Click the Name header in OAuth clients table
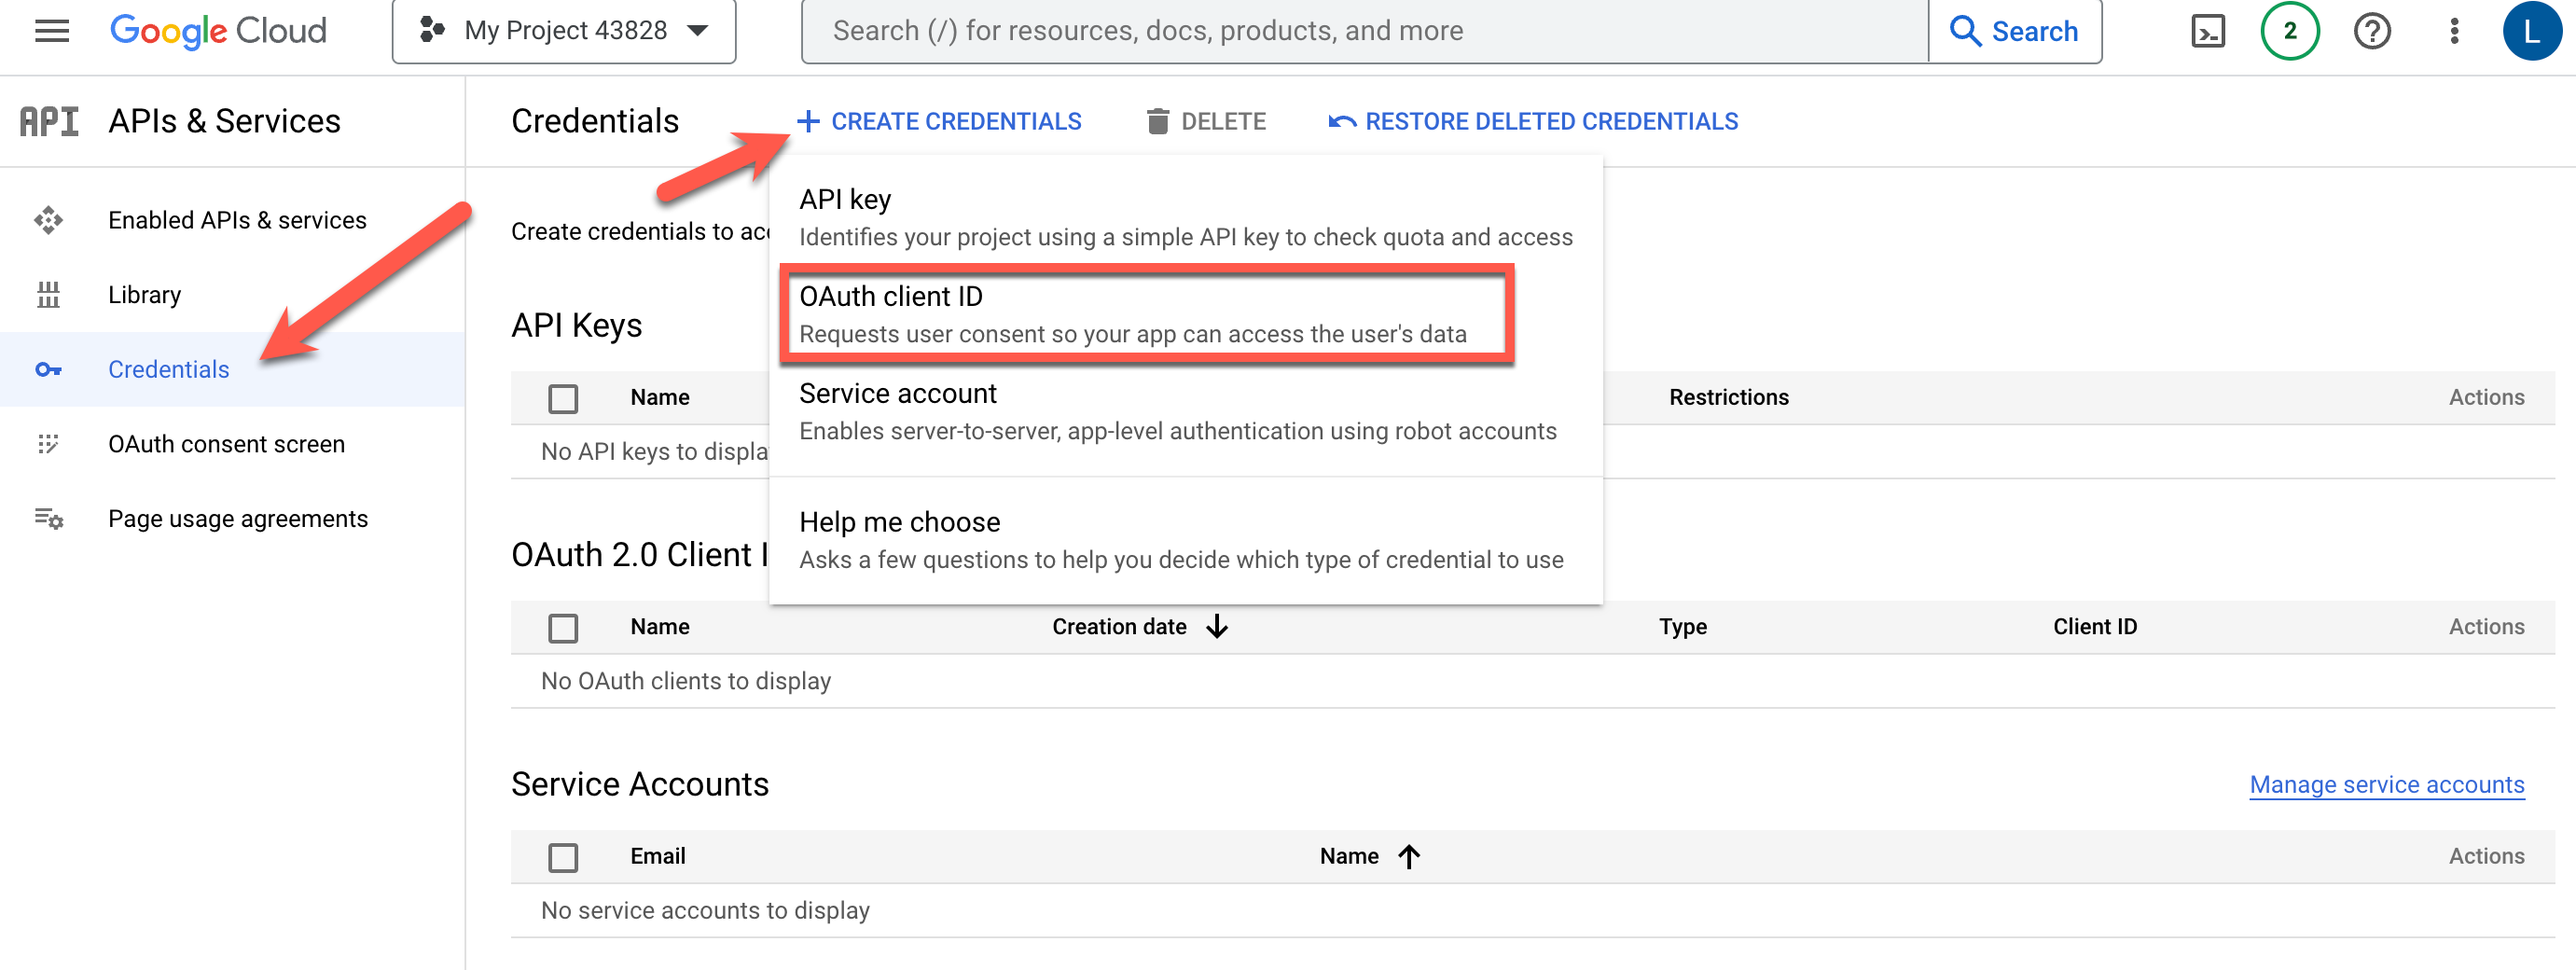2576x970 pixels. pyautogui.click(x=659, y=627)
